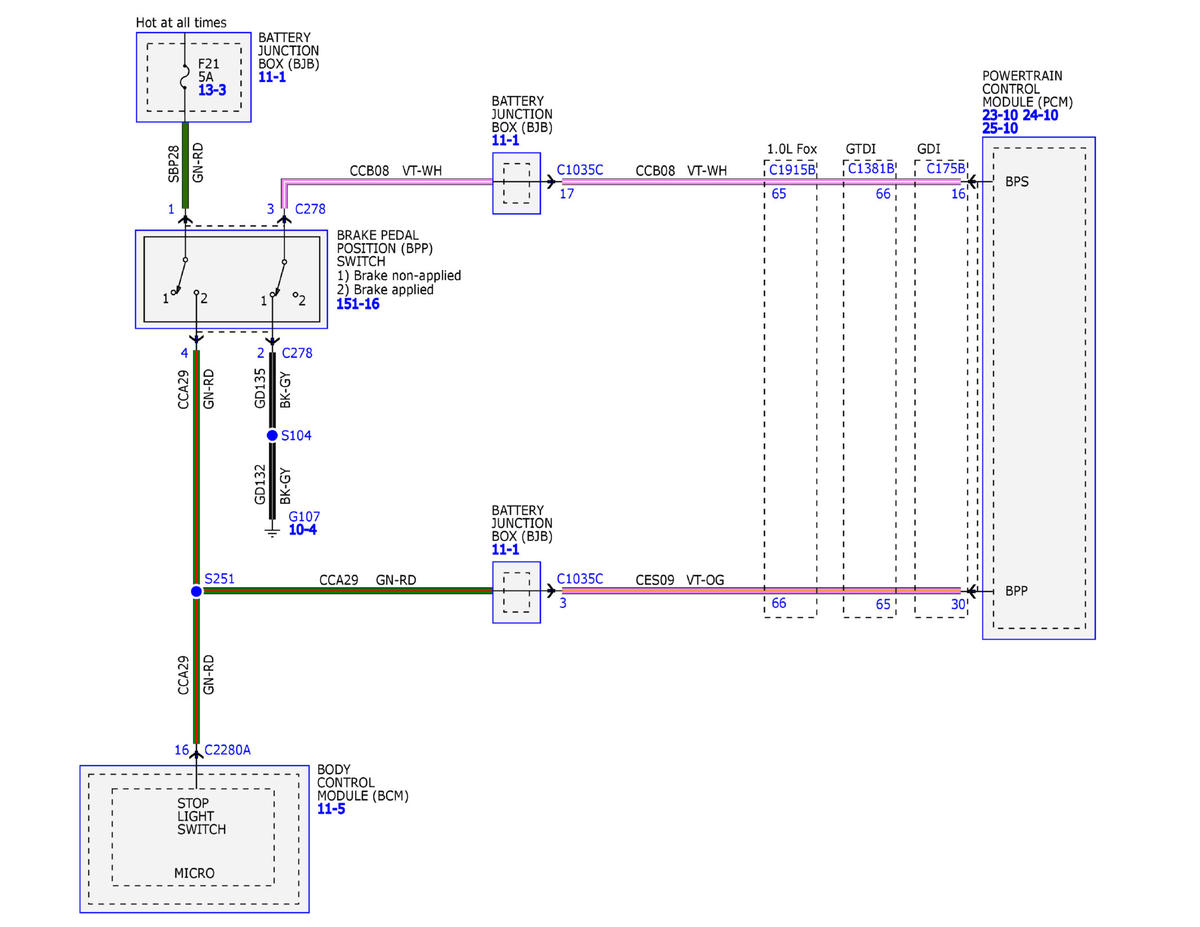Viewport: 1200px width, 927px height.
Task: Click the F21 5A fuse symbol
Action: pyautogui.click(x=184, y=75)
